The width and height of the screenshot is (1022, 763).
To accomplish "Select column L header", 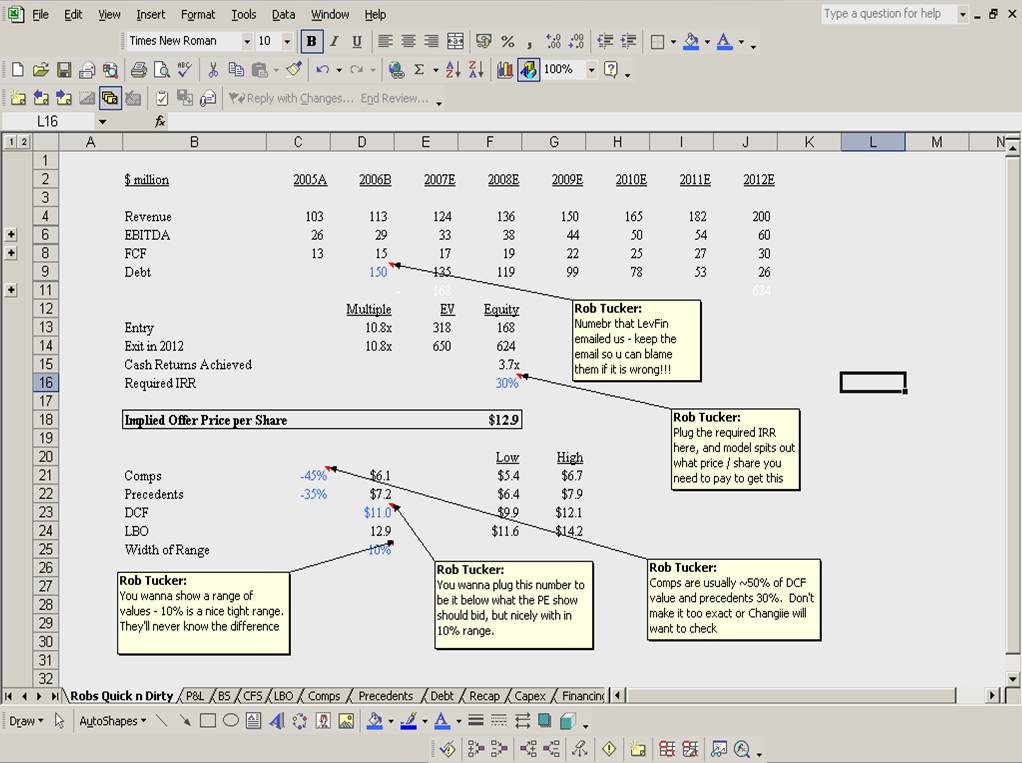I will click(x=873, y=141).
